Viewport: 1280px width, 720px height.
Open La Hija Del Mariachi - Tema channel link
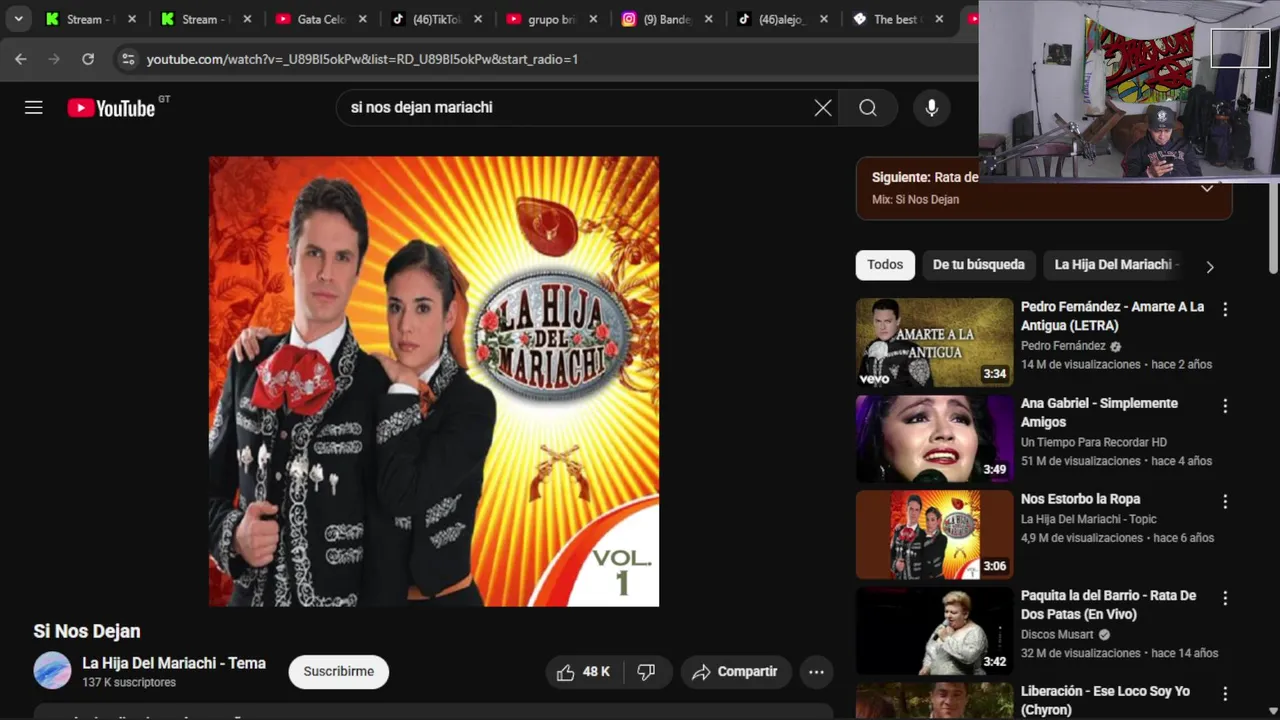(174, 663)
